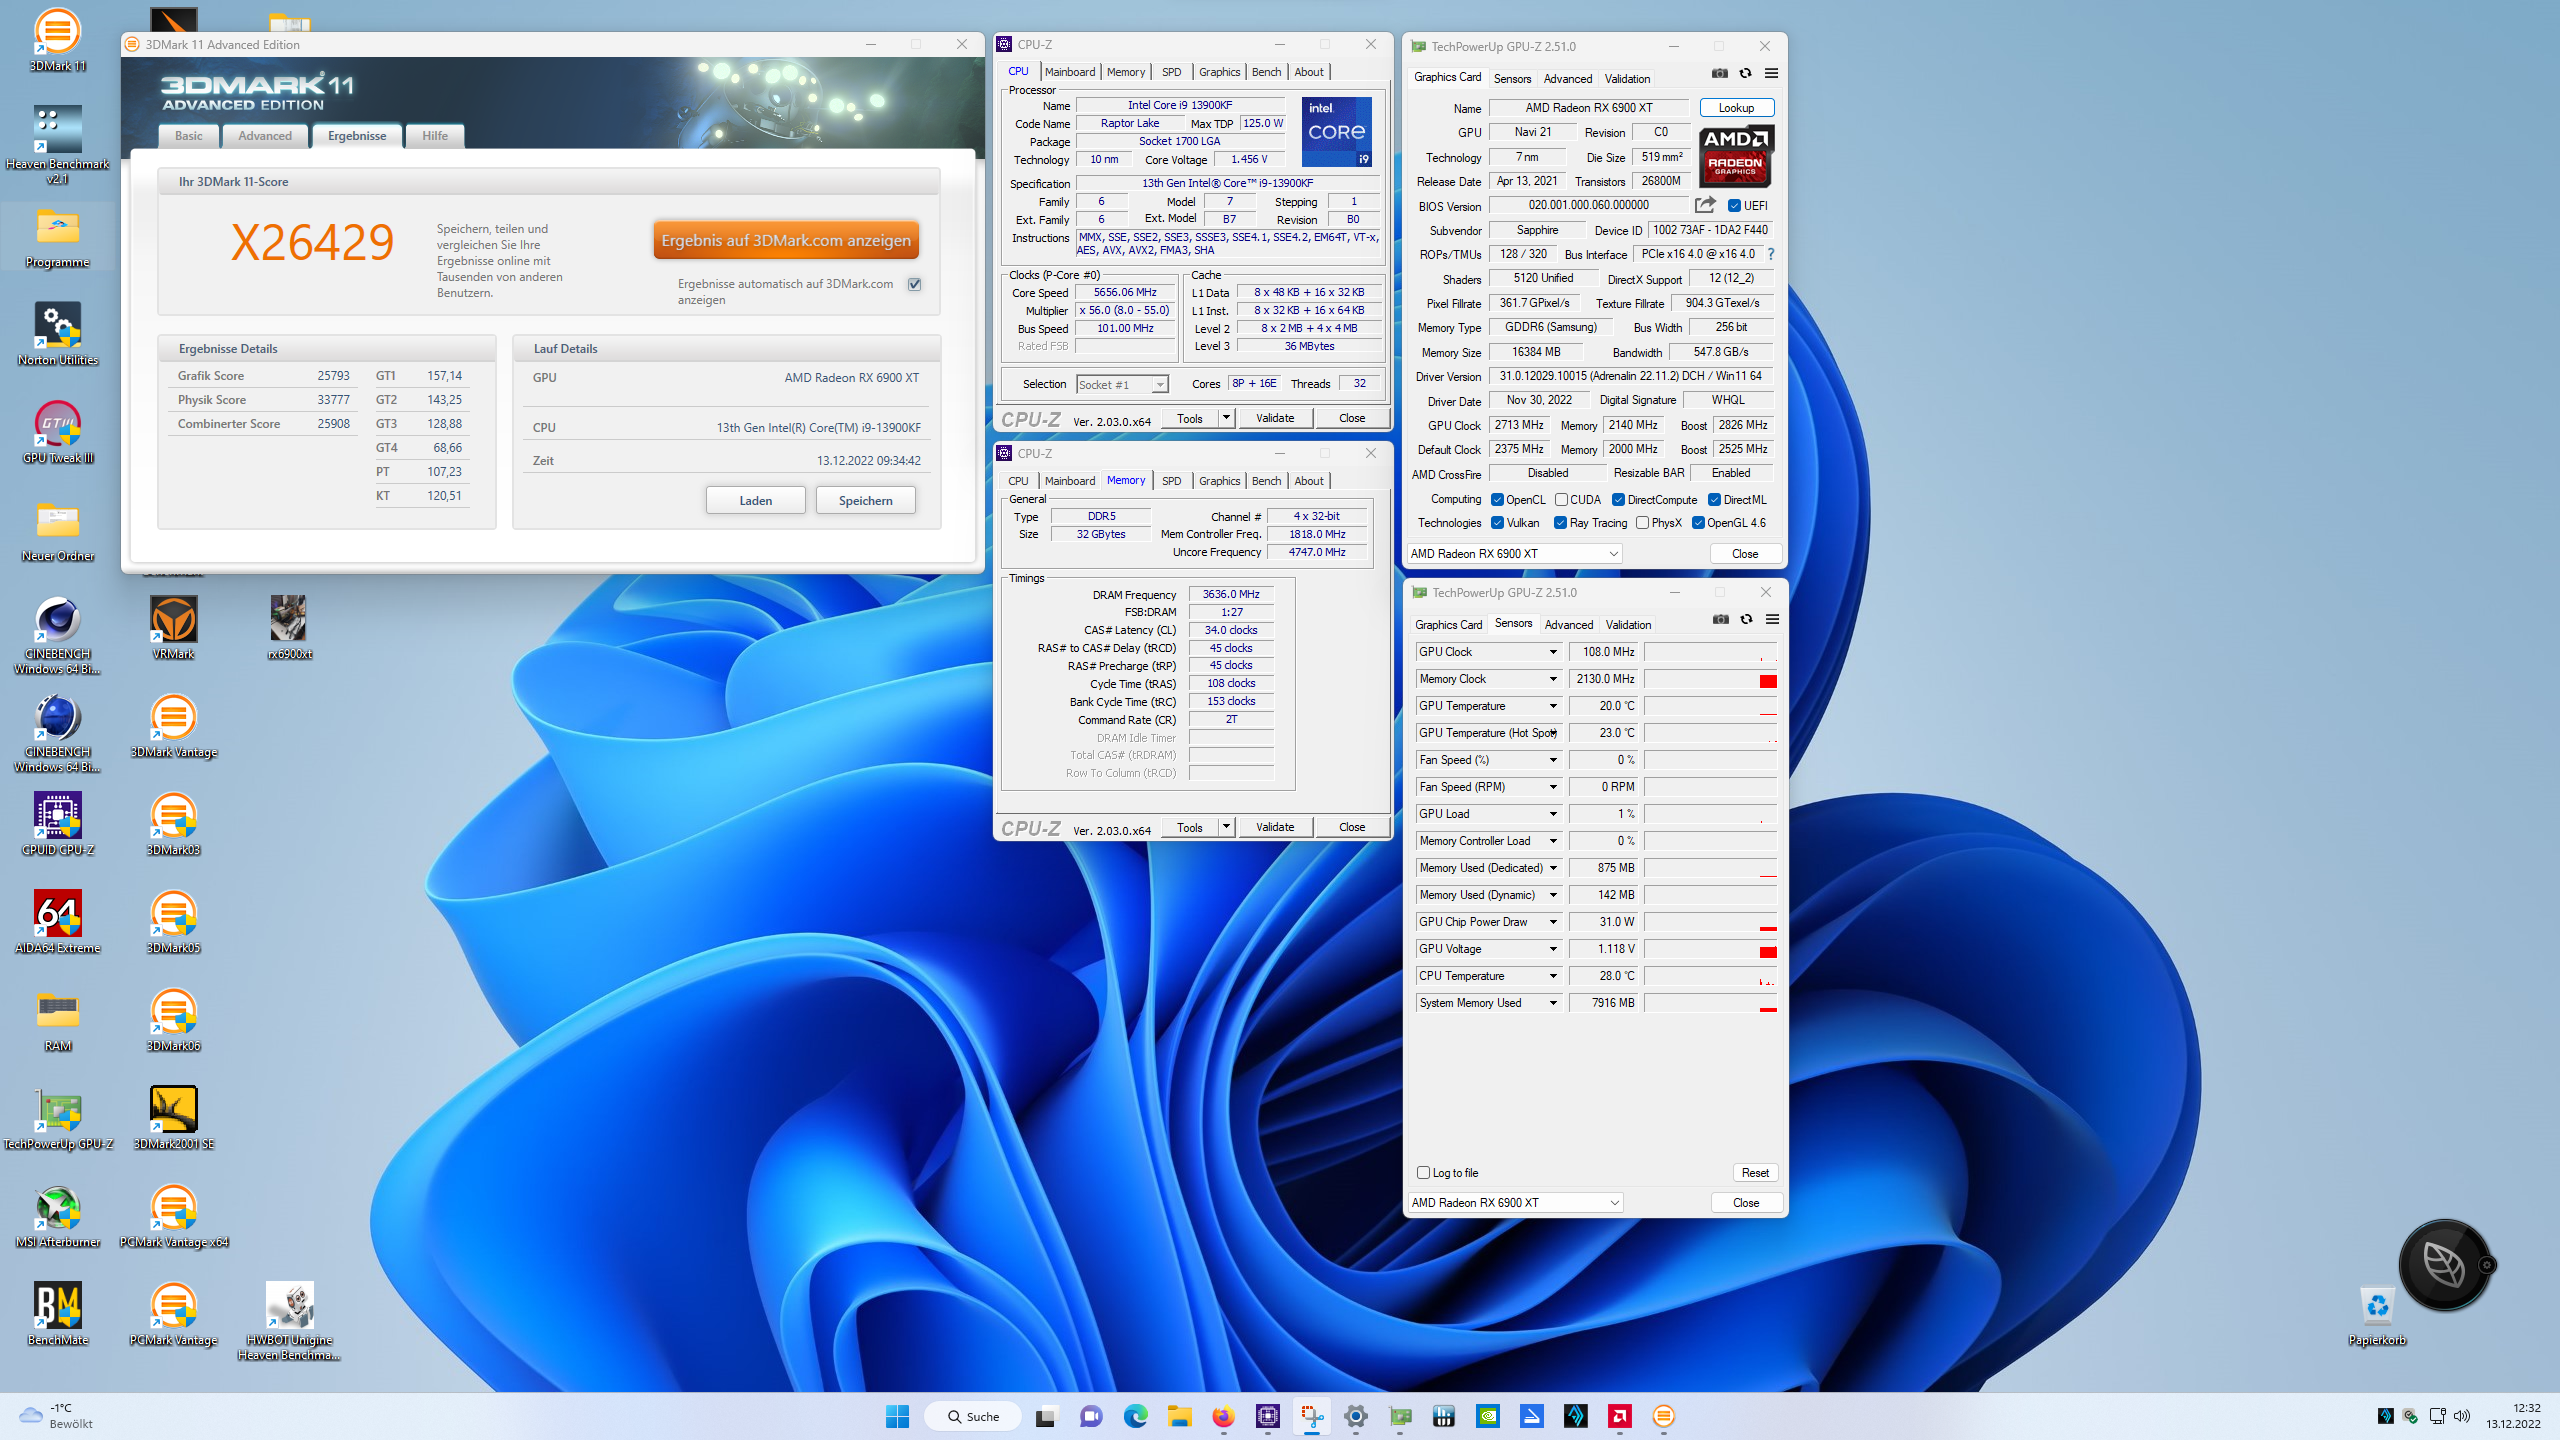Click the Speichern button
The image size is (2560, 1440).
pos(865,500)
